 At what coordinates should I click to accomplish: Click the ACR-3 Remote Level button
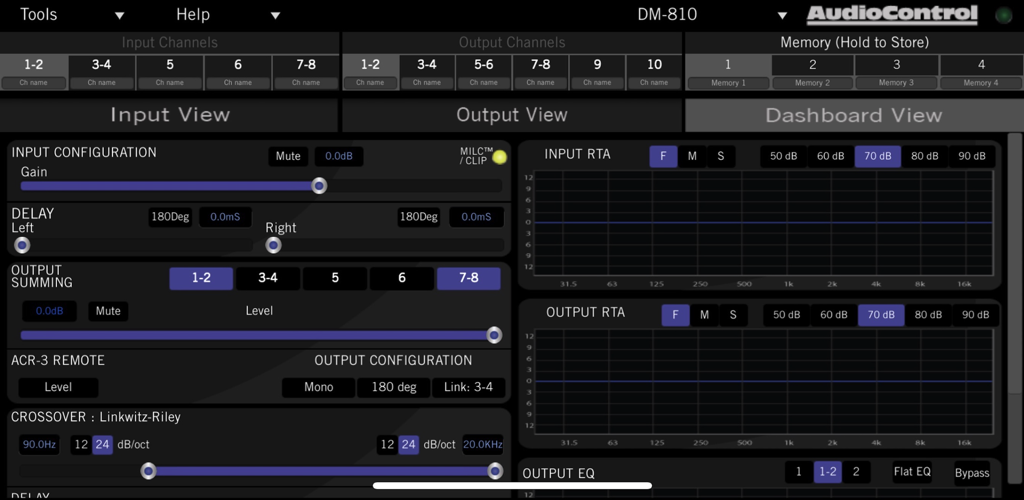58,387
